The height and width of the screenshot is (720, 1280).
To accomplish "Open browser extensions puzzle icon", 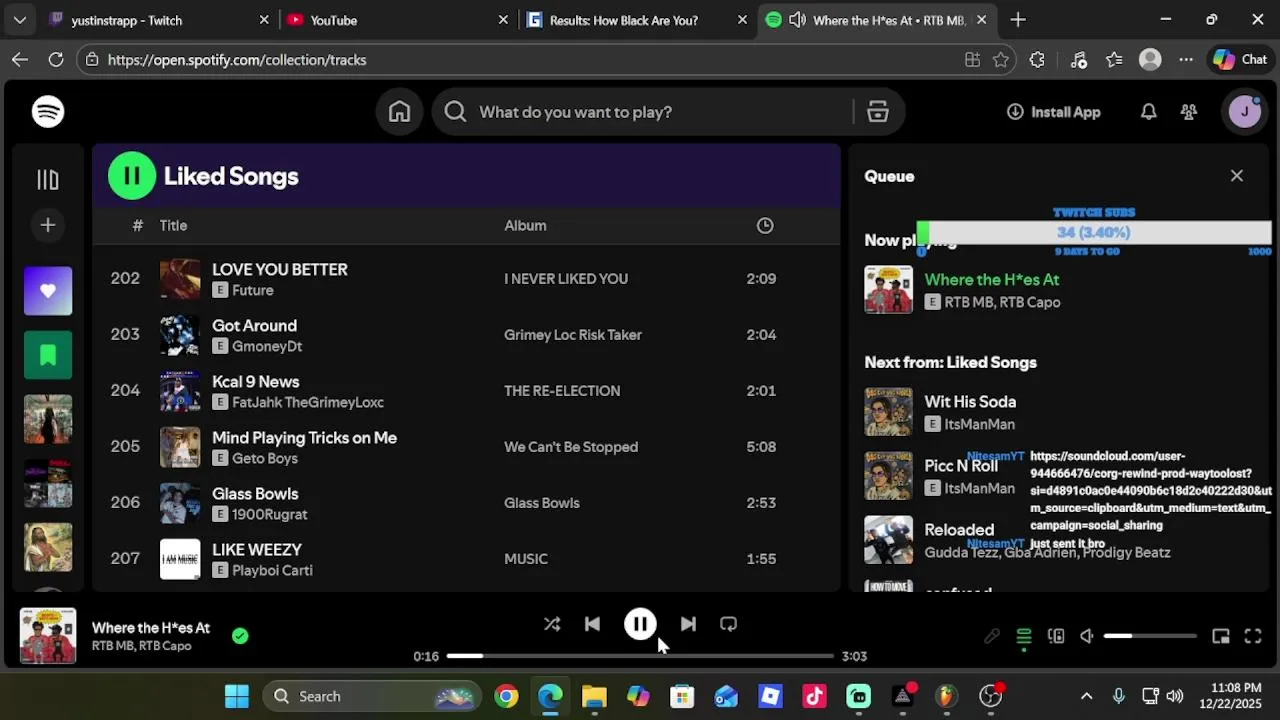I will 1037,60.
